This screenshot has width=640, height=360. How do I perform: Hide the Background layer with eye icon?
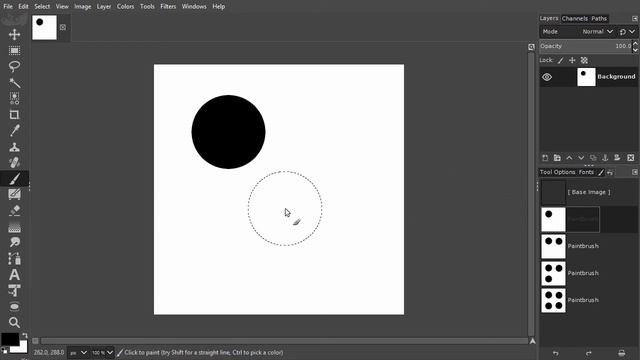point(547,77)
